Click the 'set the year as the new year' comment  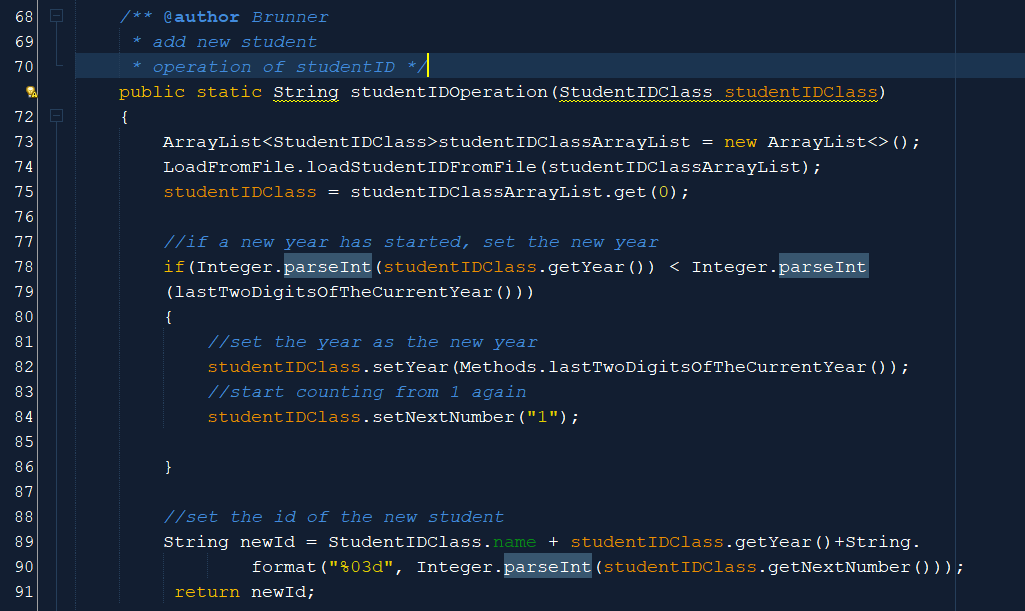point(372,342)
